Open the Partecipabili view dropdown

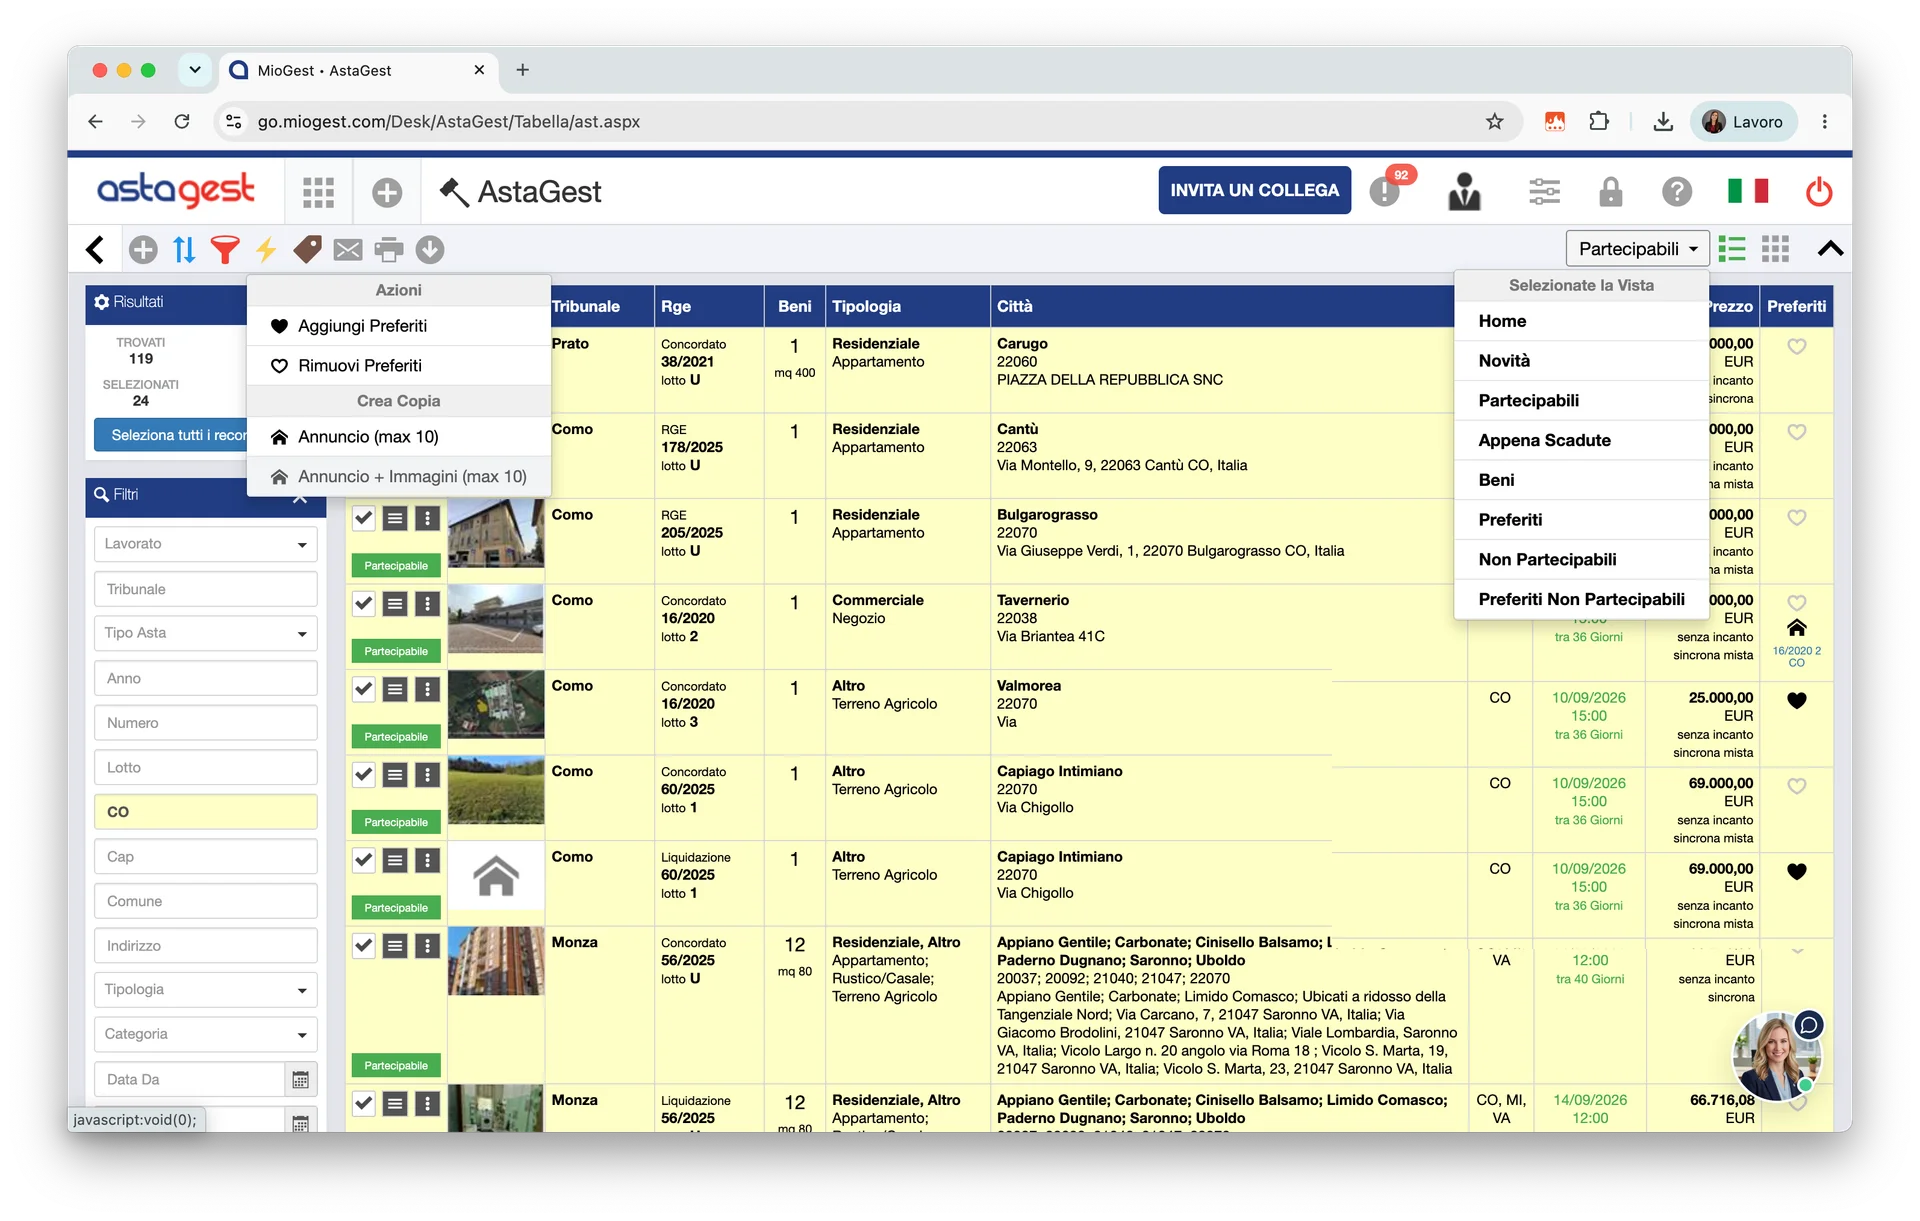(x=1637, y=249)
